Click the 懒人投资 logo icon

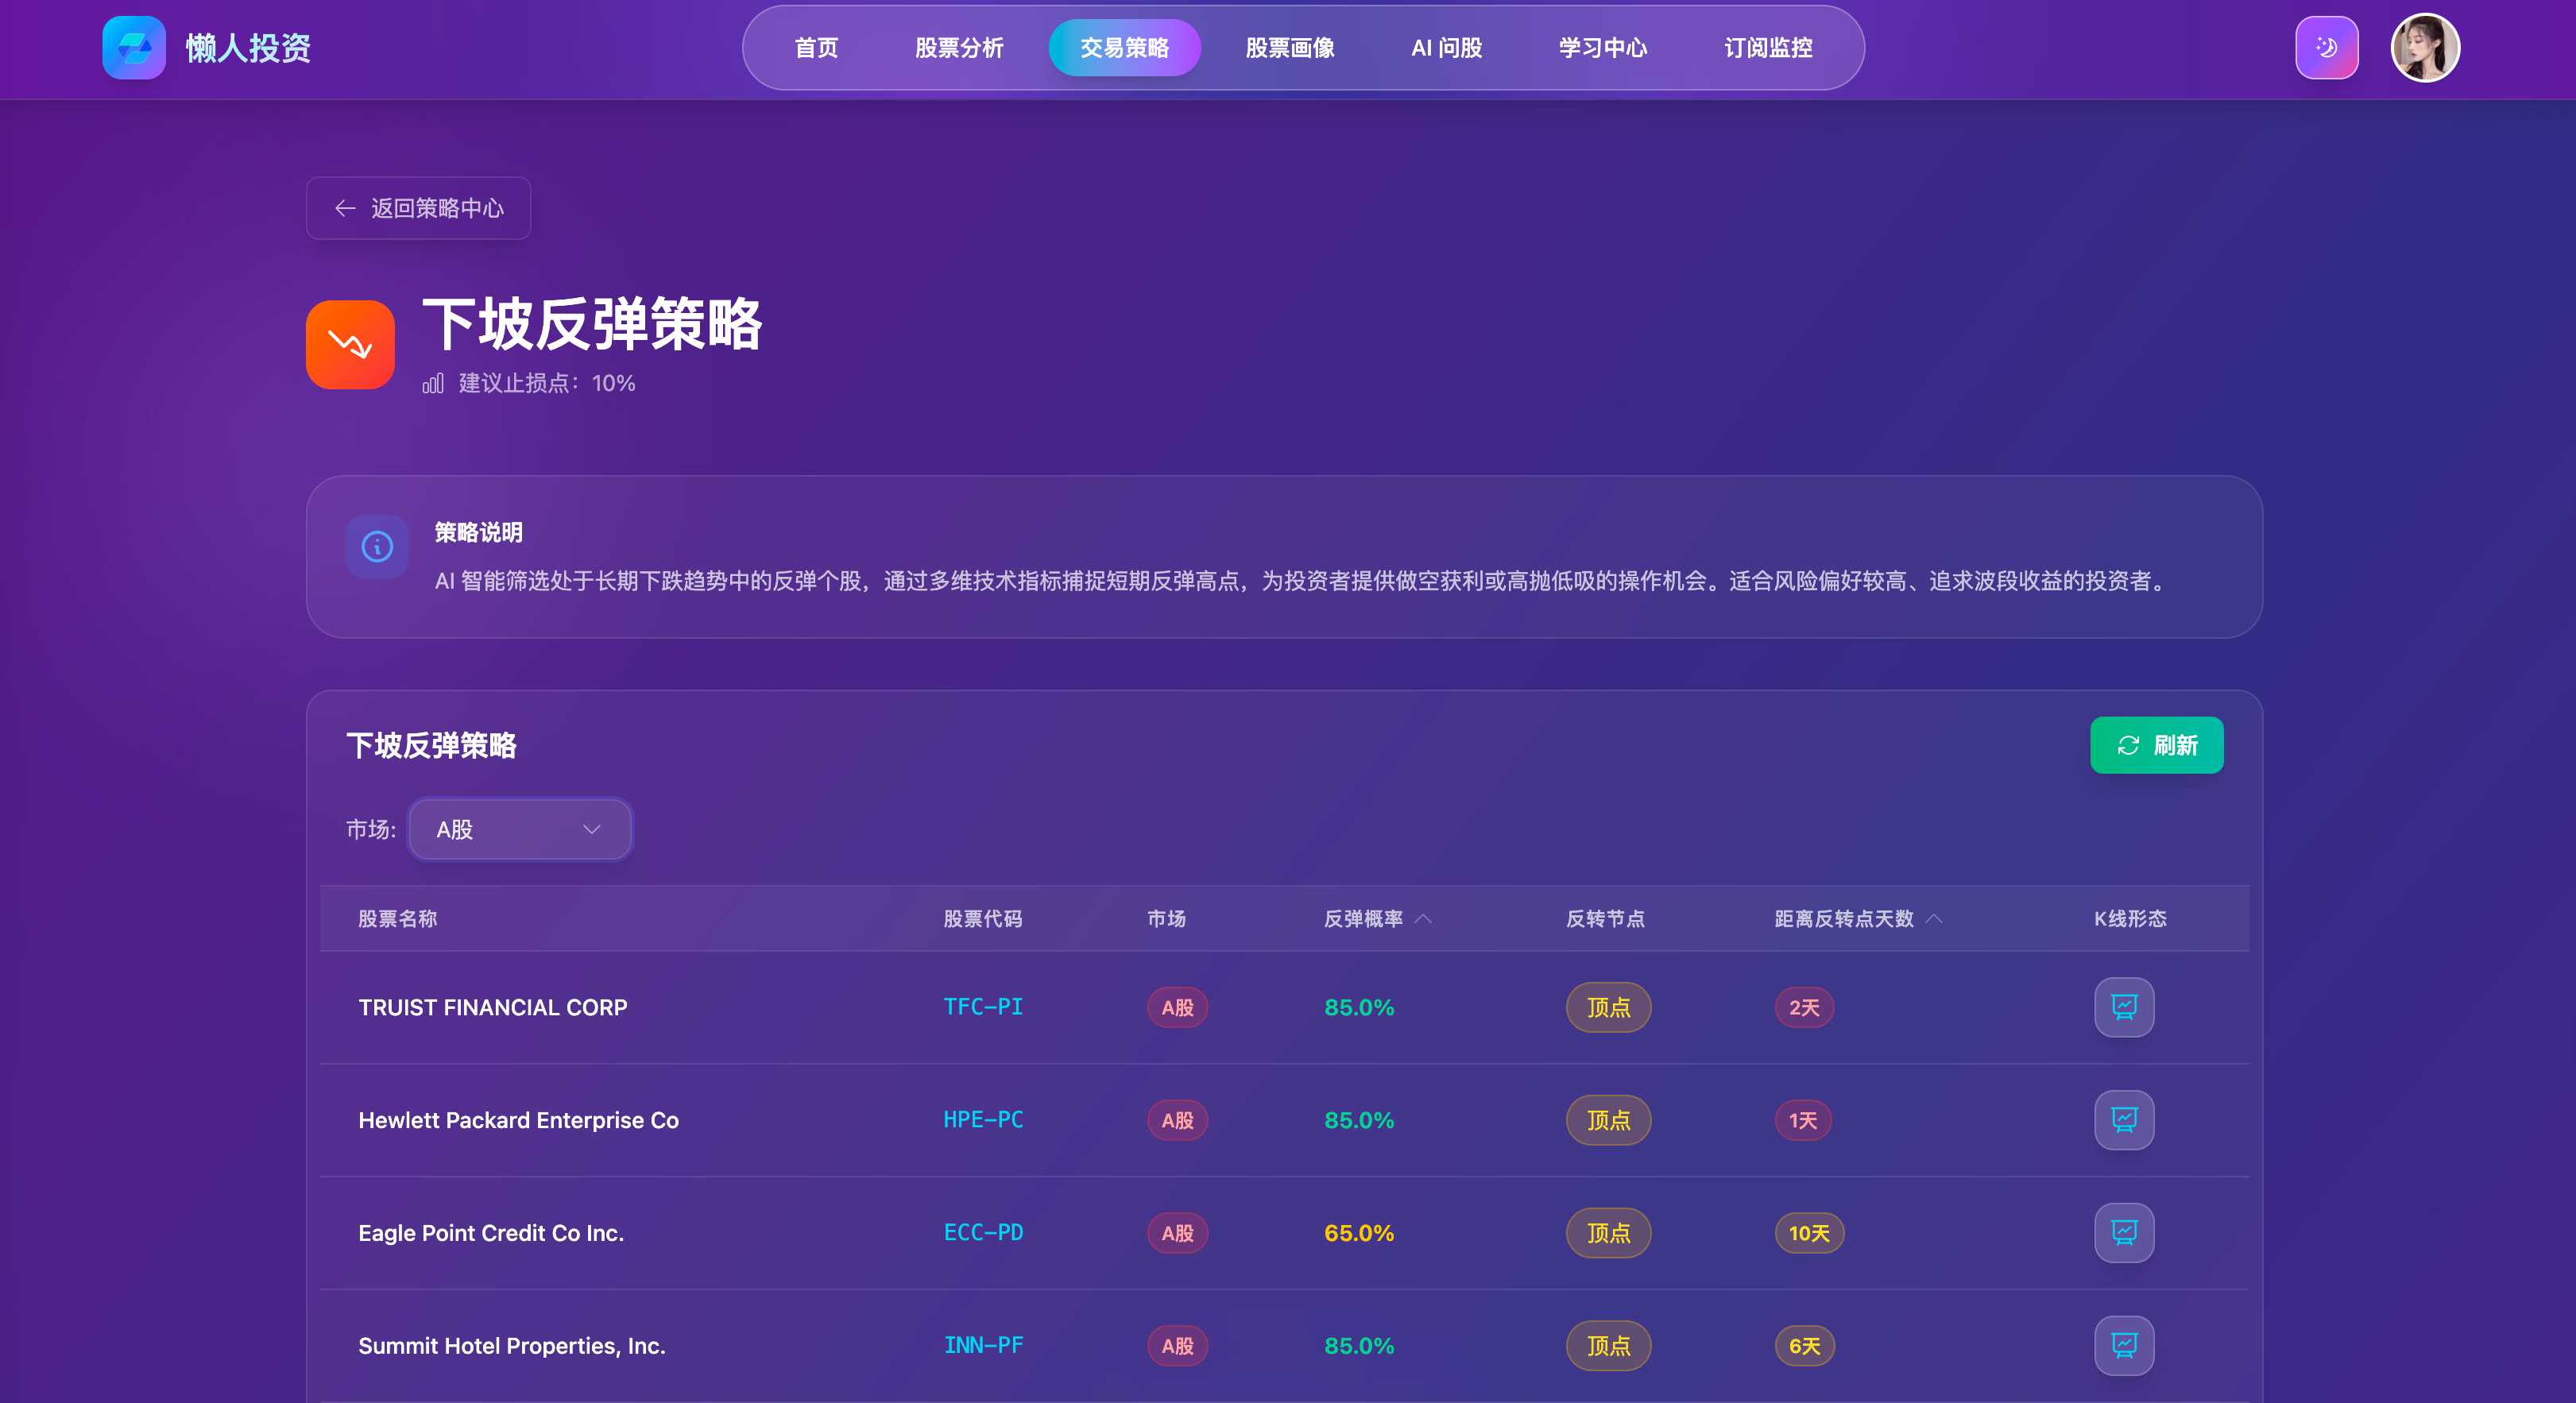(x=134, y=47)
